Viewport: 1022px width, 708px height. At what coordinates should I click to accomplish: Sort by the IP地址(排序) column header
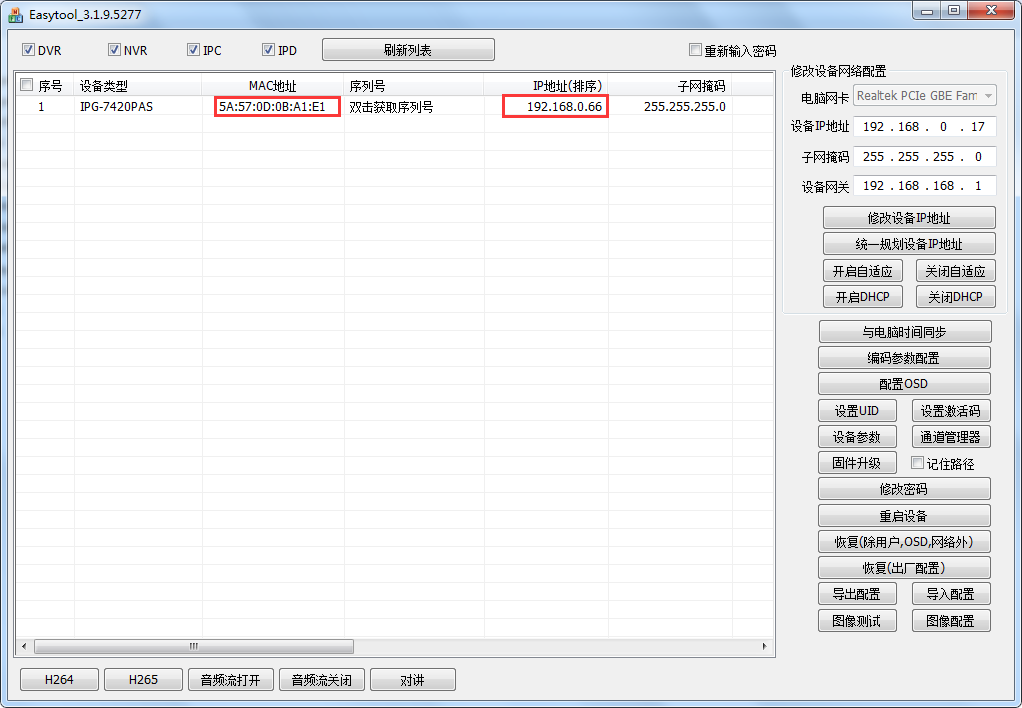(x=546, y=85)
